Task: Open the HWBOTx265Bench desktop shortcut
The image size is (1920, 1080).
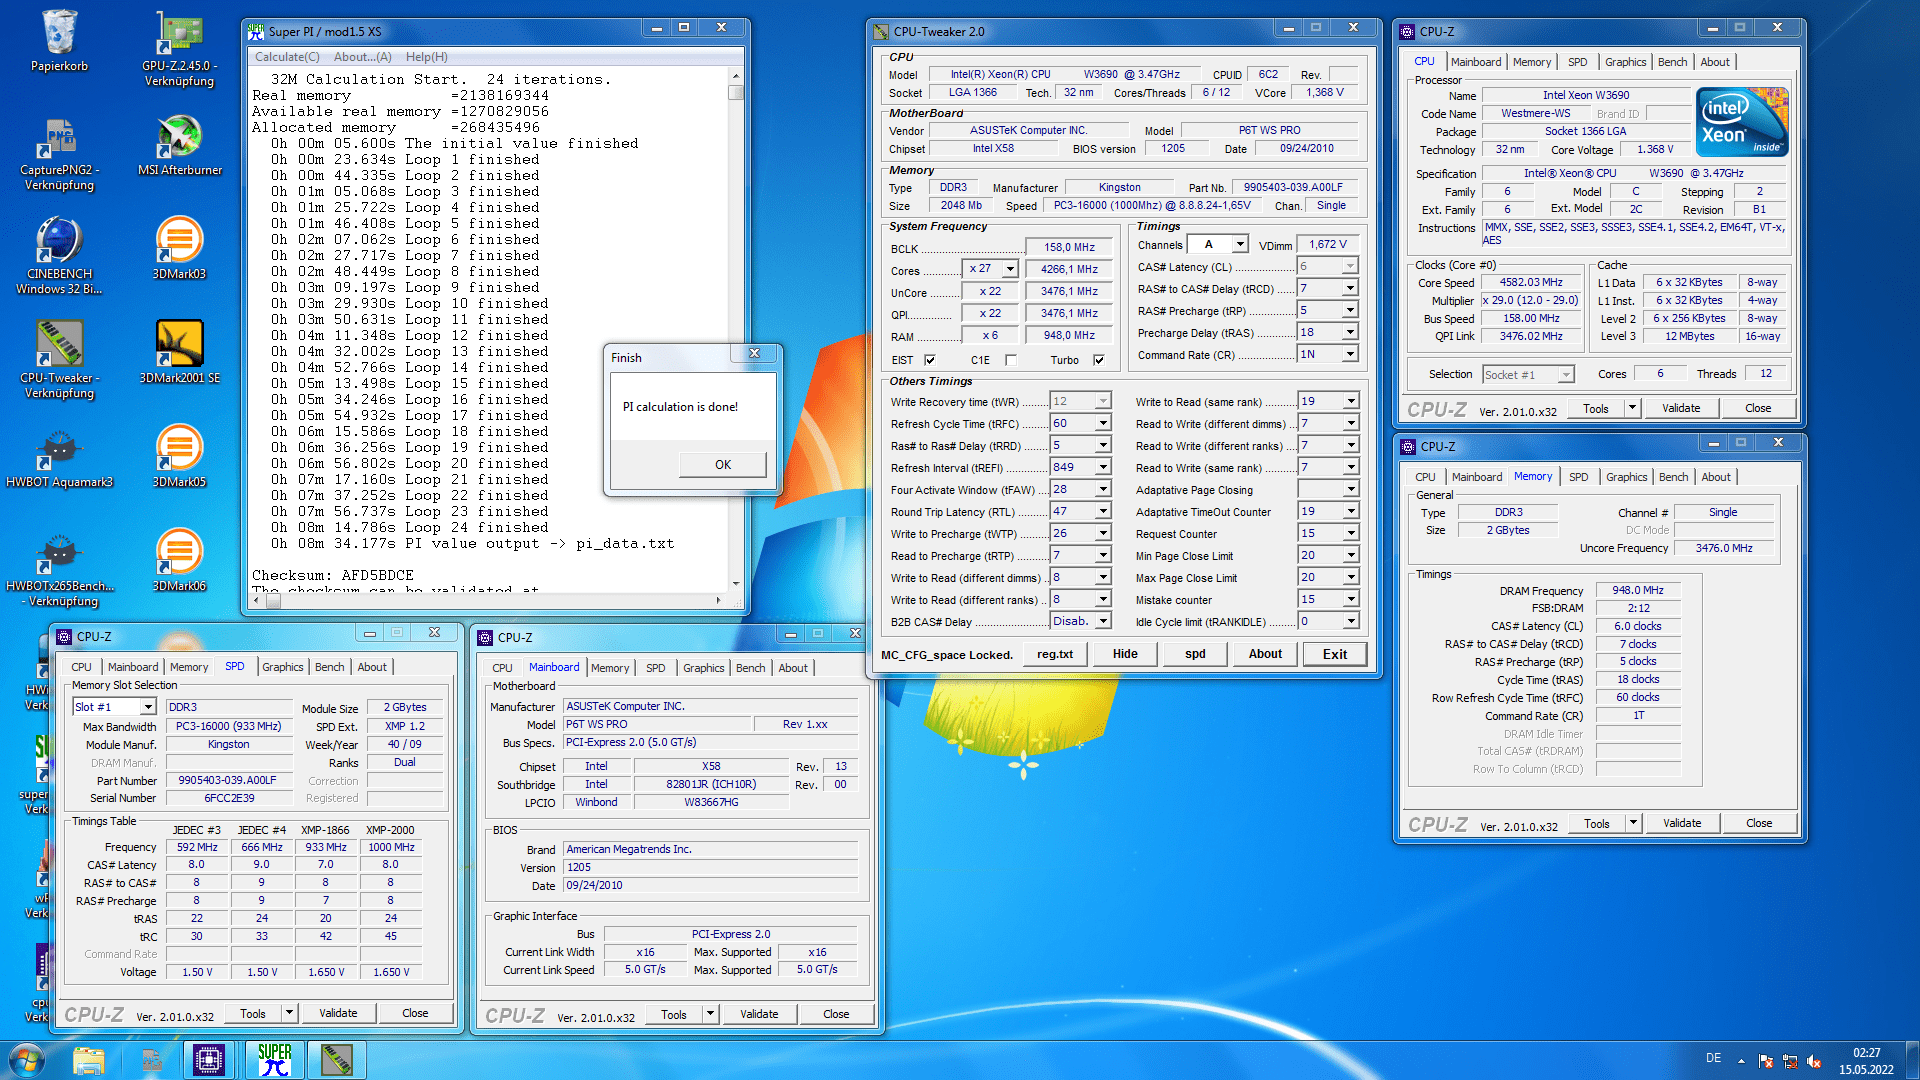Action: coord(59,568)
